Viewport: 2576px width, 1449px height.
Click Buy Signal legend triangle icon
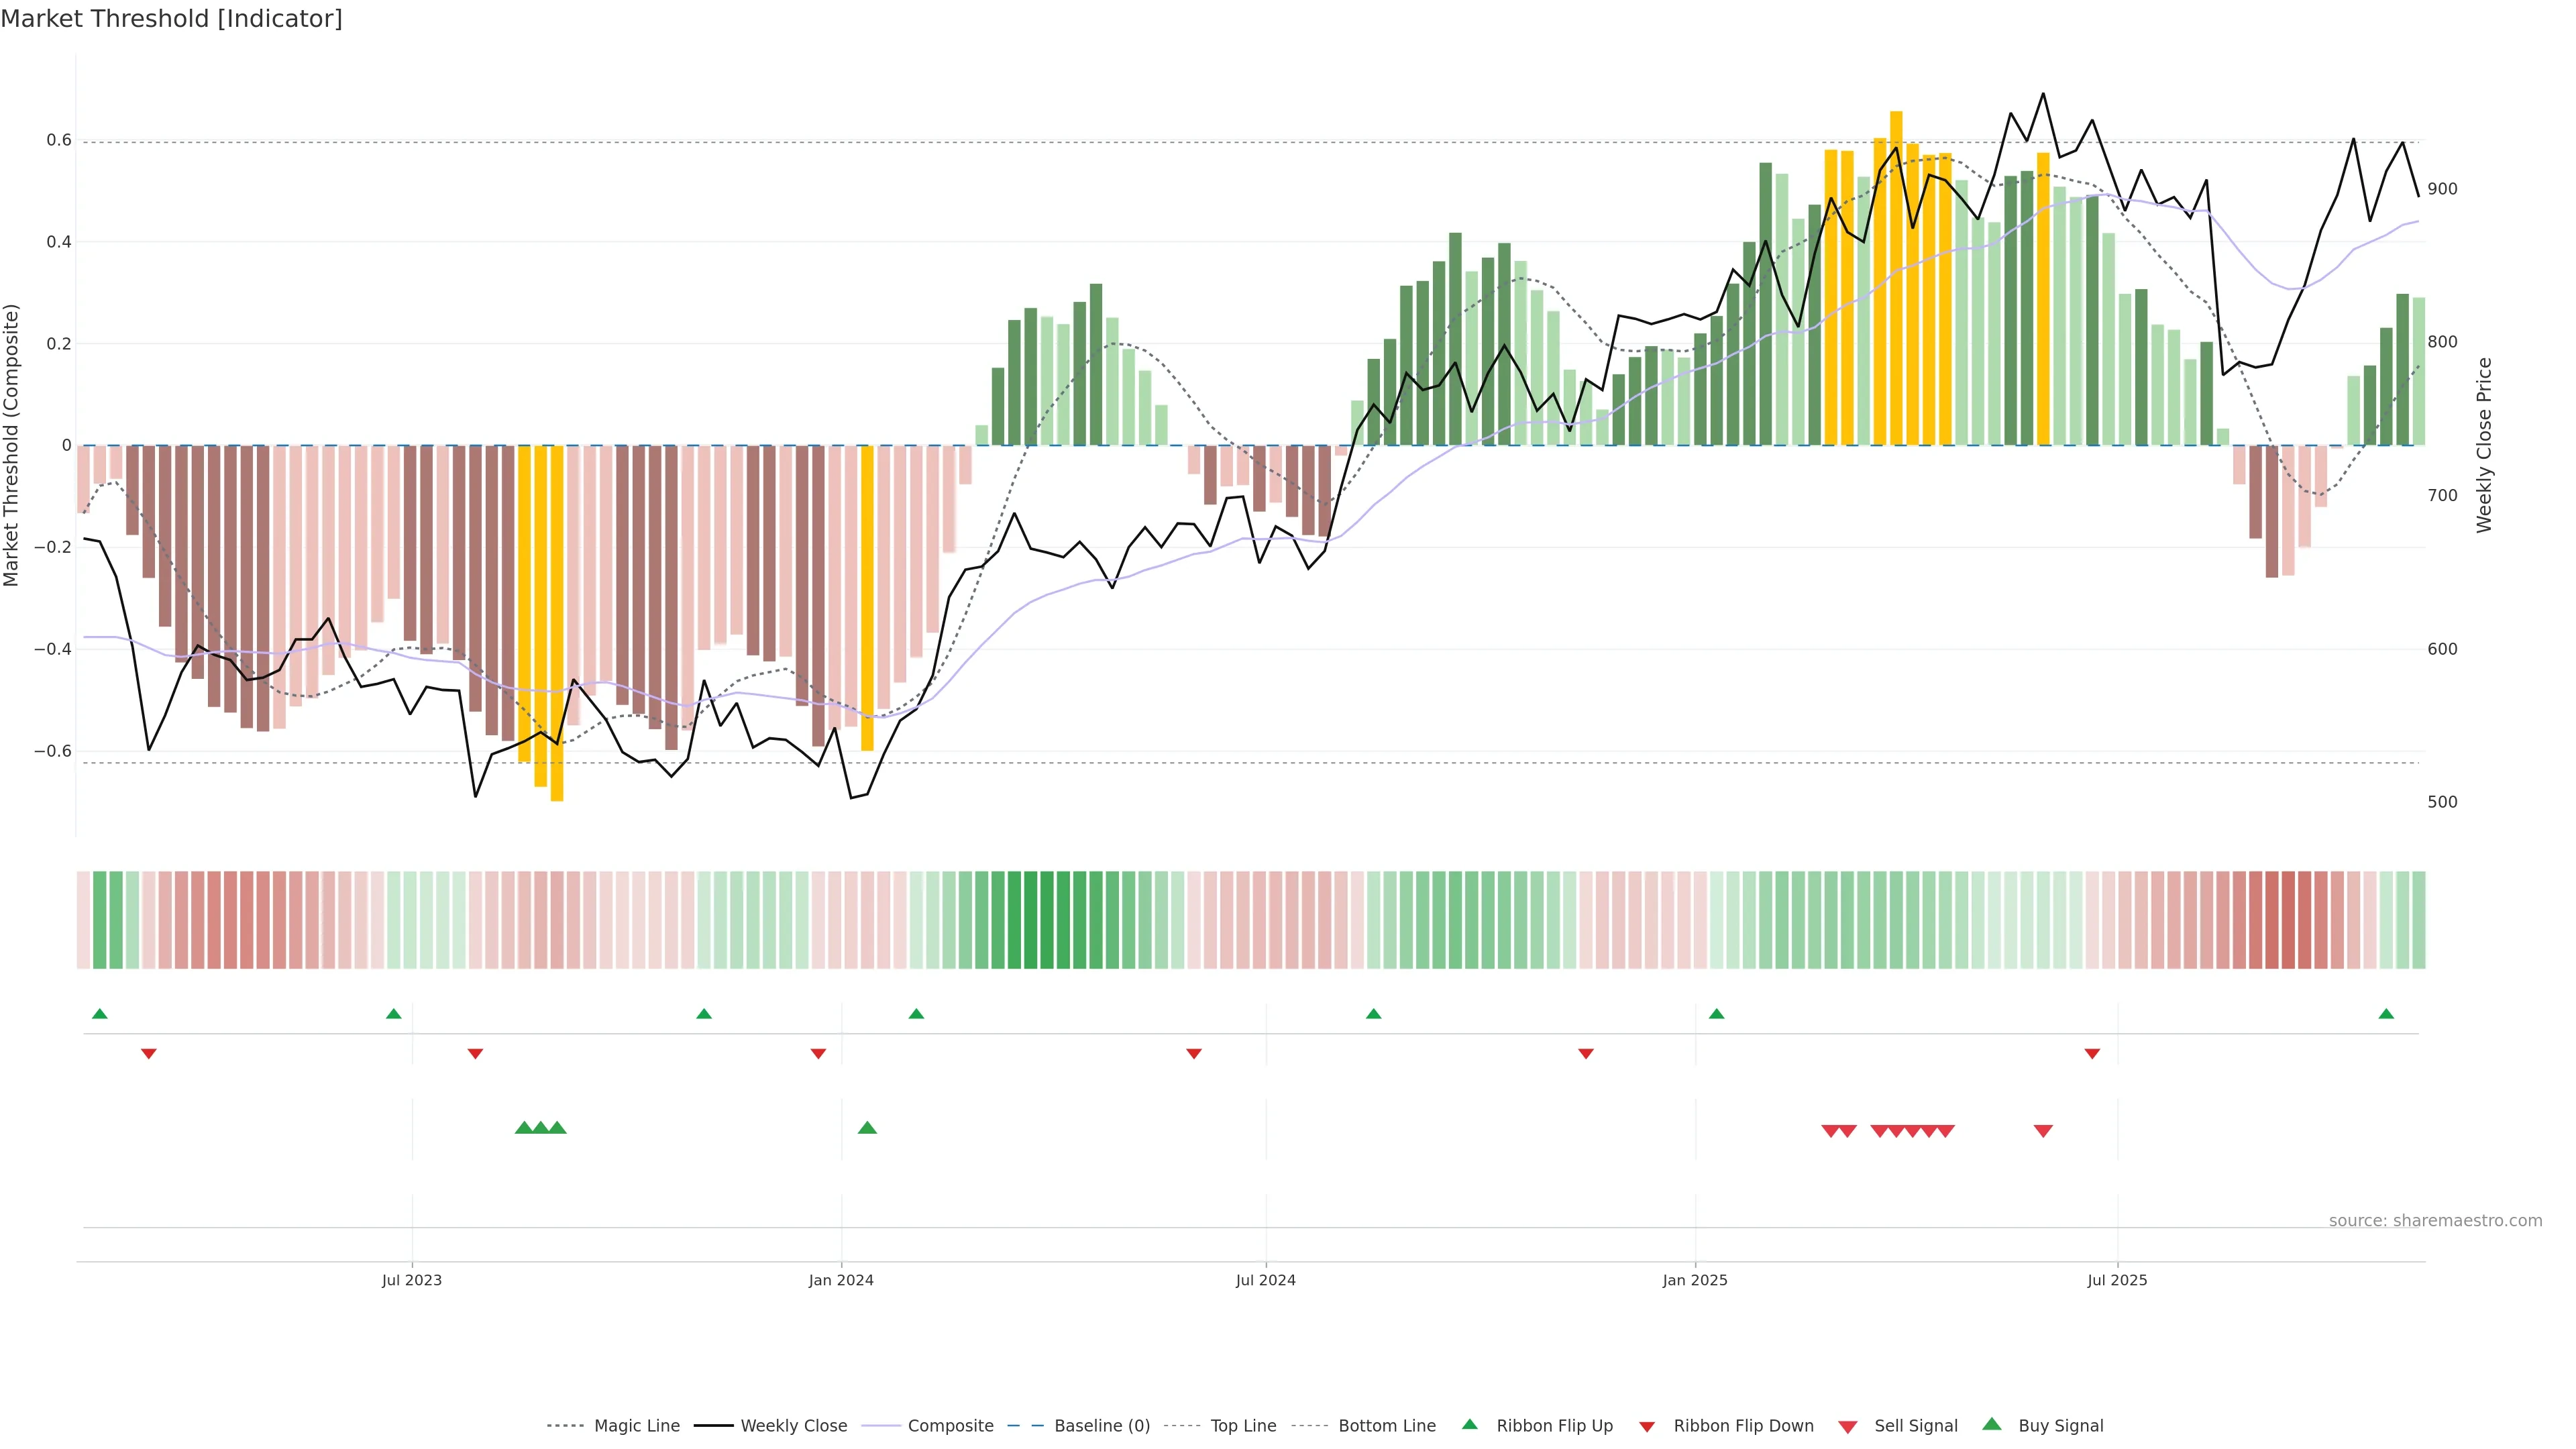pyautogui.click(x=1992, y=1424)
